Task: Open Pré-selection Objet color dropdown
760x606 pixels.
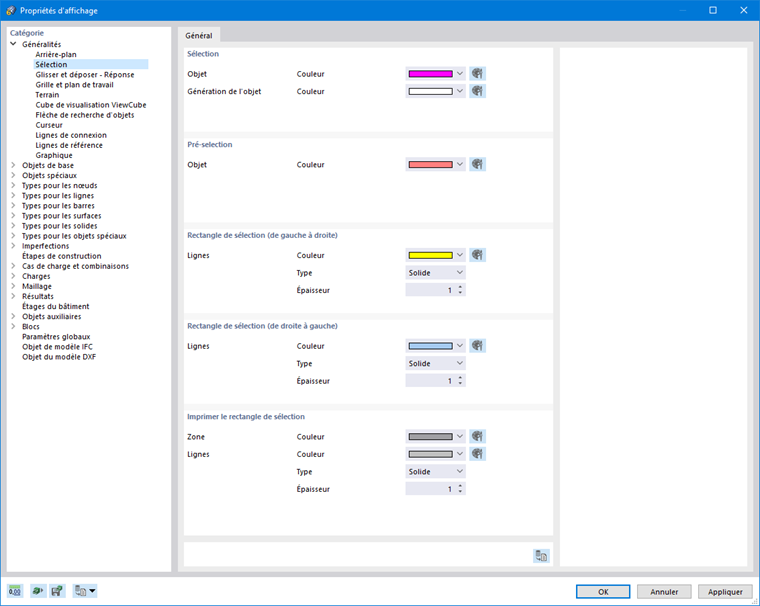Action: 459,164
